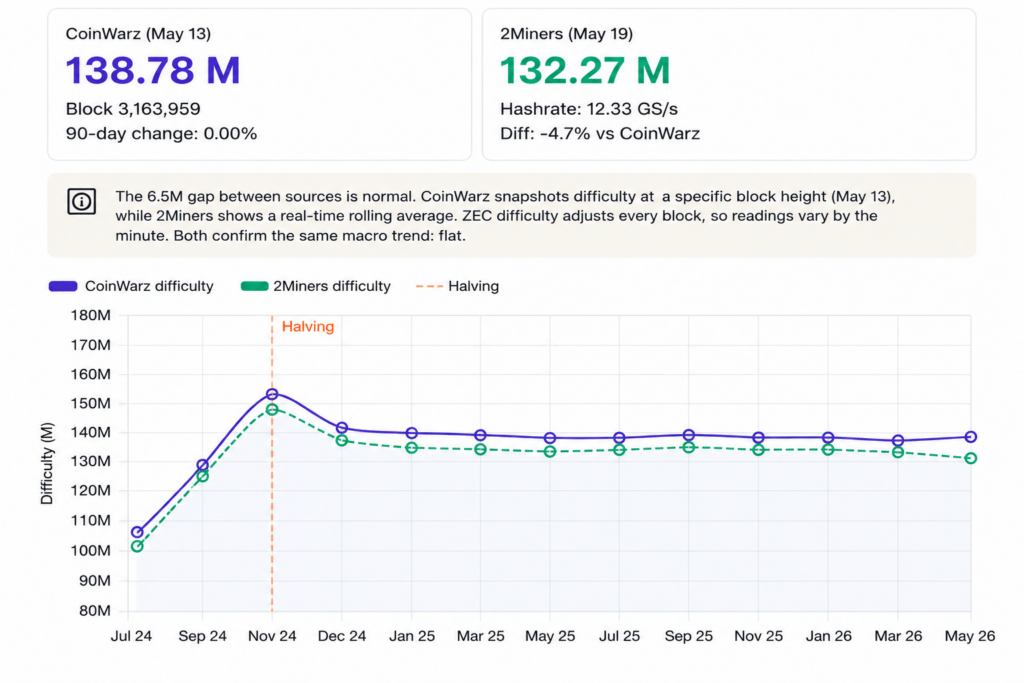The image size is (1024, 683).
Task: Click the Sep 25 x-axis label
Action: pyautogui.click(x=688, y=636)
